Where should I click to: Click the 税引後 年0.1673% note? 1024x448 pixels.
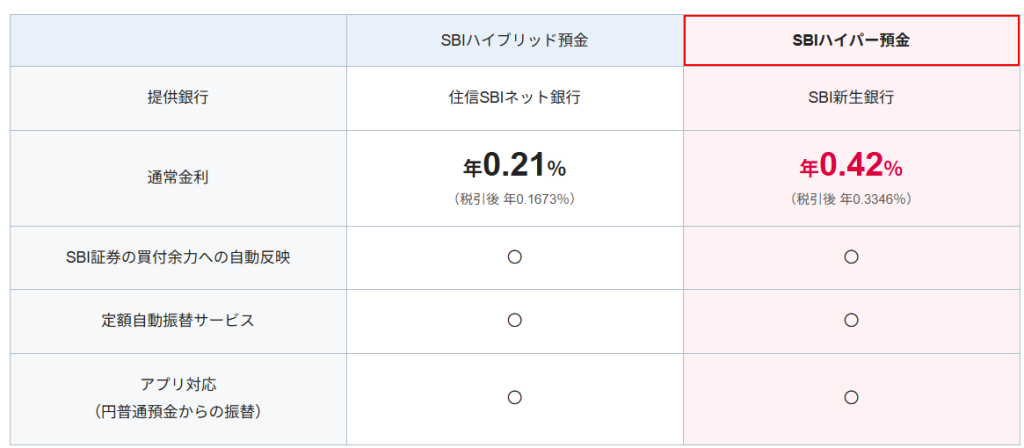click(514, 199)
